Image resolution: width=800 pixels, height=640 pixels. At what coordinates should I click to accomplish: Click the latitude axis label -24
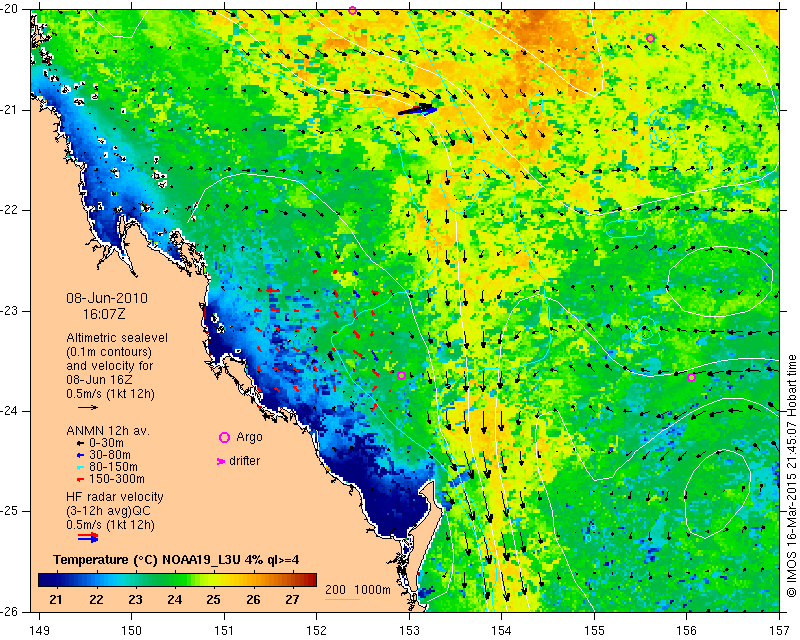click(x=9, y=411)
